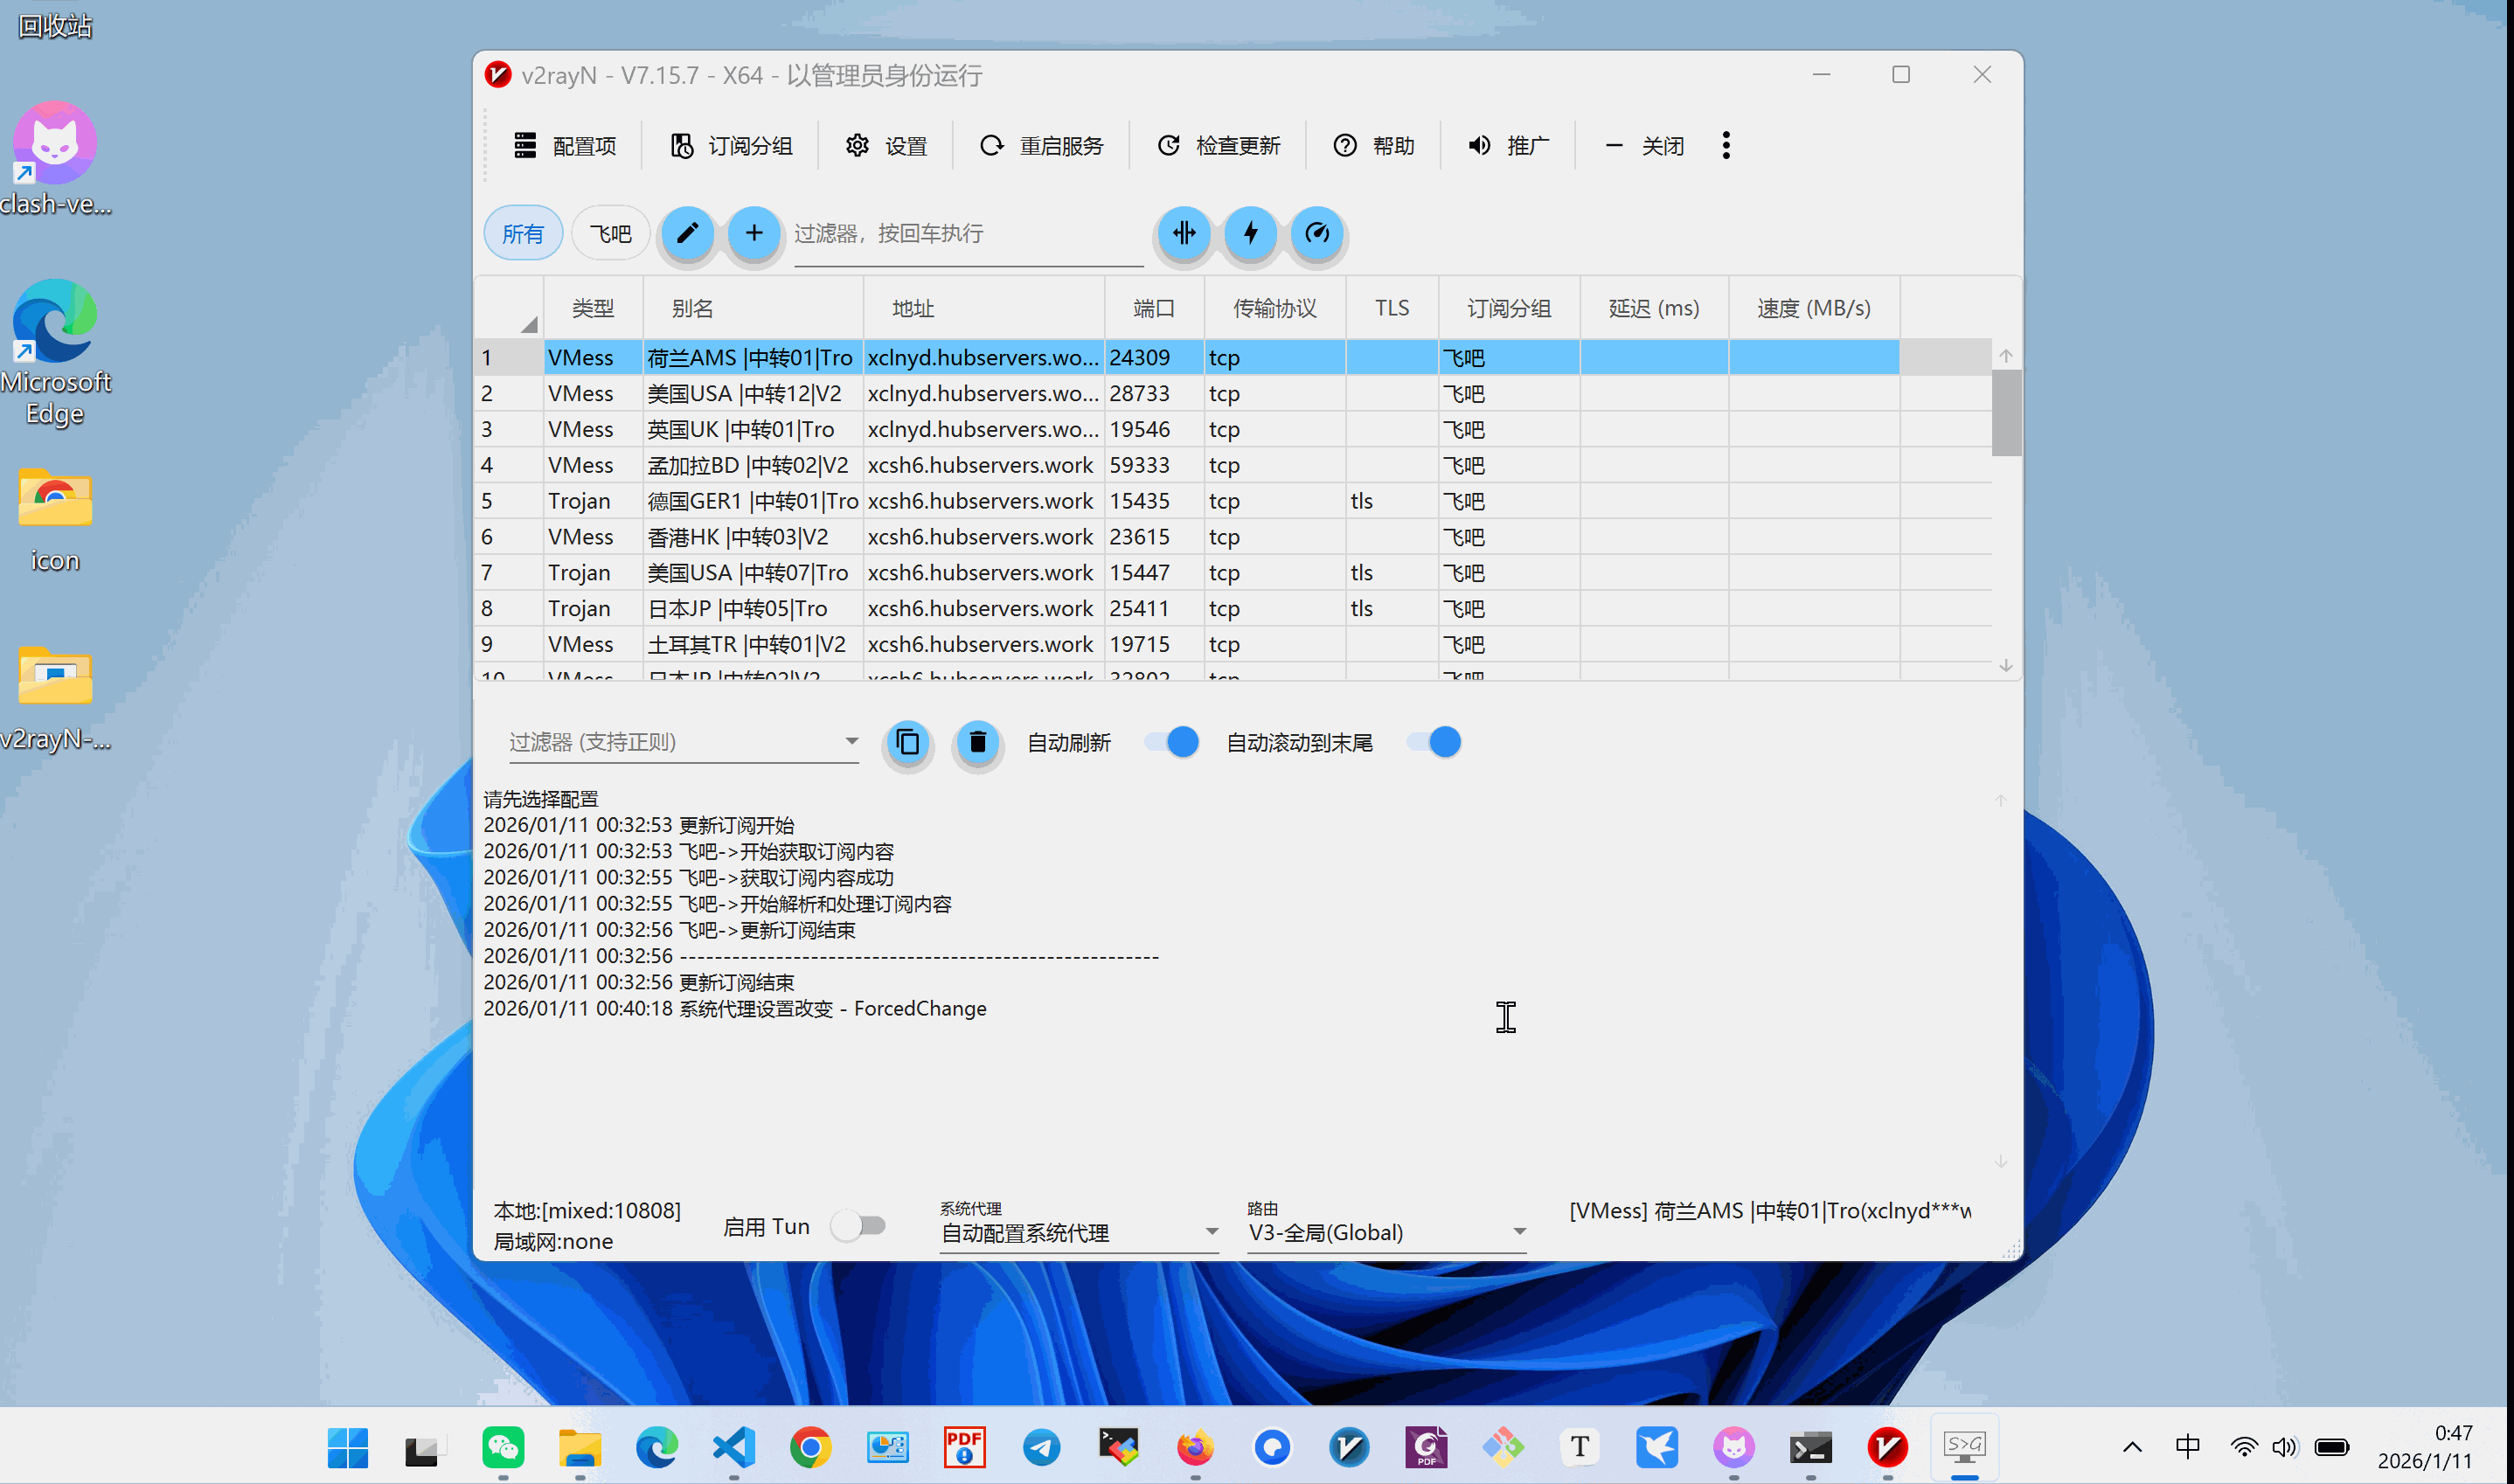Viewport: 2514px width, 1484px height.
Task: Enable the 启用 Tun switch
Action: tap(859, 1226)
